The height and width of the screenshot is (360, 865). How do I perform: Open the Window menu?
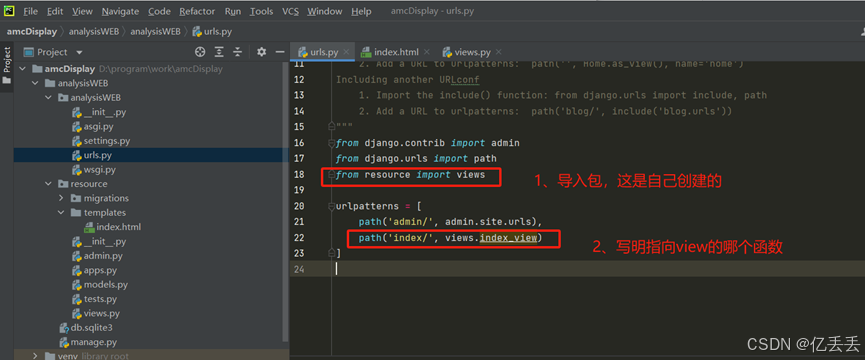point(324,11)
